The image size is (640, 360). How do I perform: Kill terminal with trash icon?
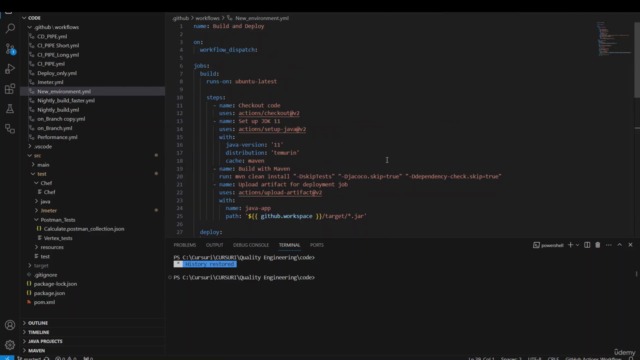[598, 245]
